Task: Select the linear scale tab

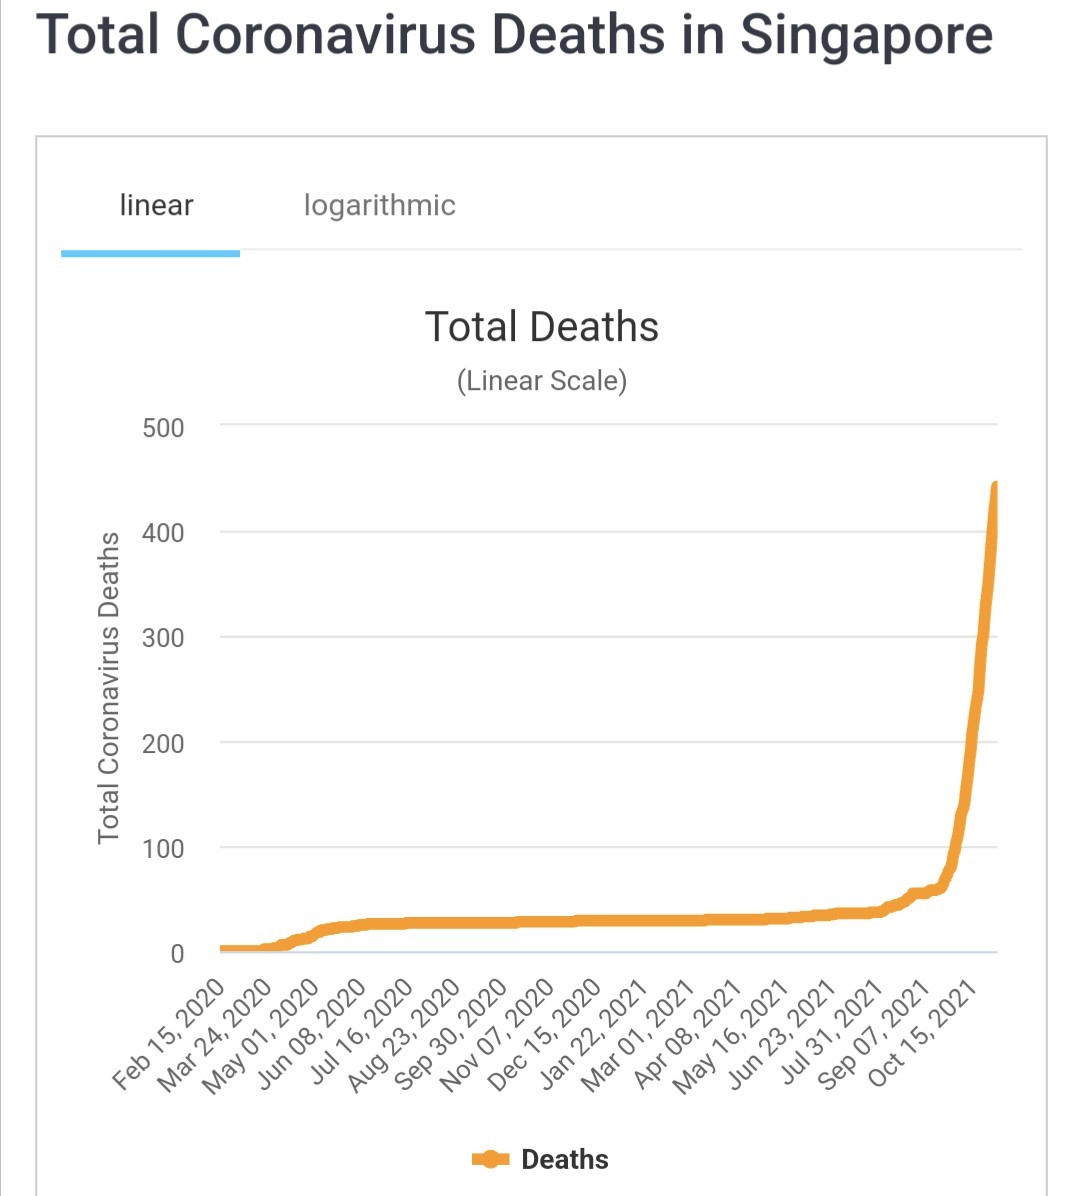Action: click(x=156, y=205)
